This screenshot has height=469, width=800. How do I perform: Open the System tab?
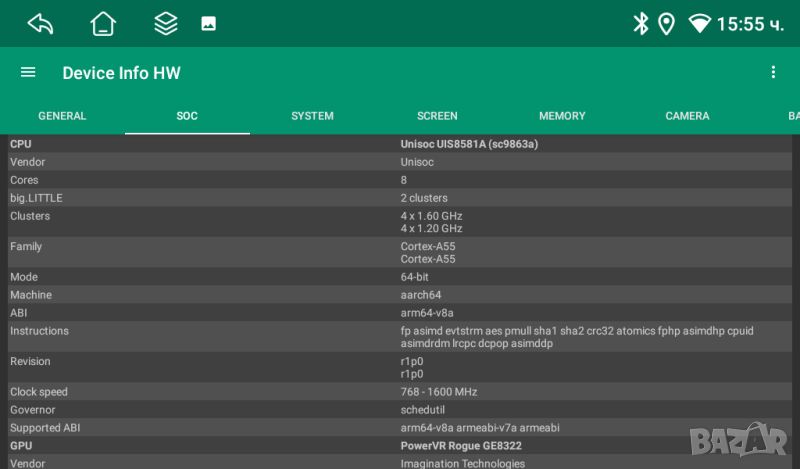tap(312, 116)
